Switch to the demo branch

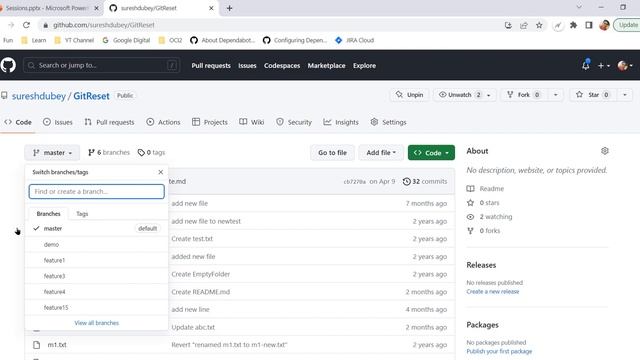coord(97,244)
